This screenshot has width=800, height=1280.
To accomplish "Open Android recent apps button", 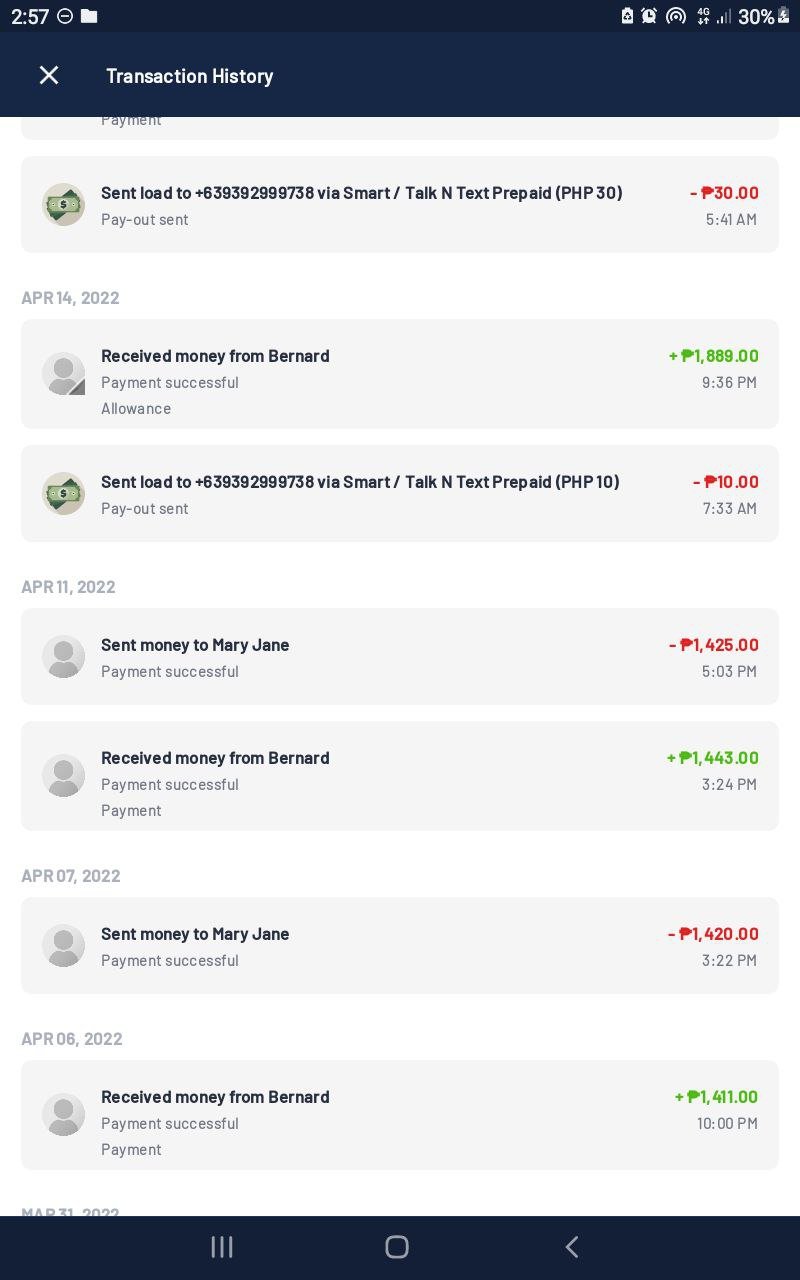I will (x=222, y=1246).
